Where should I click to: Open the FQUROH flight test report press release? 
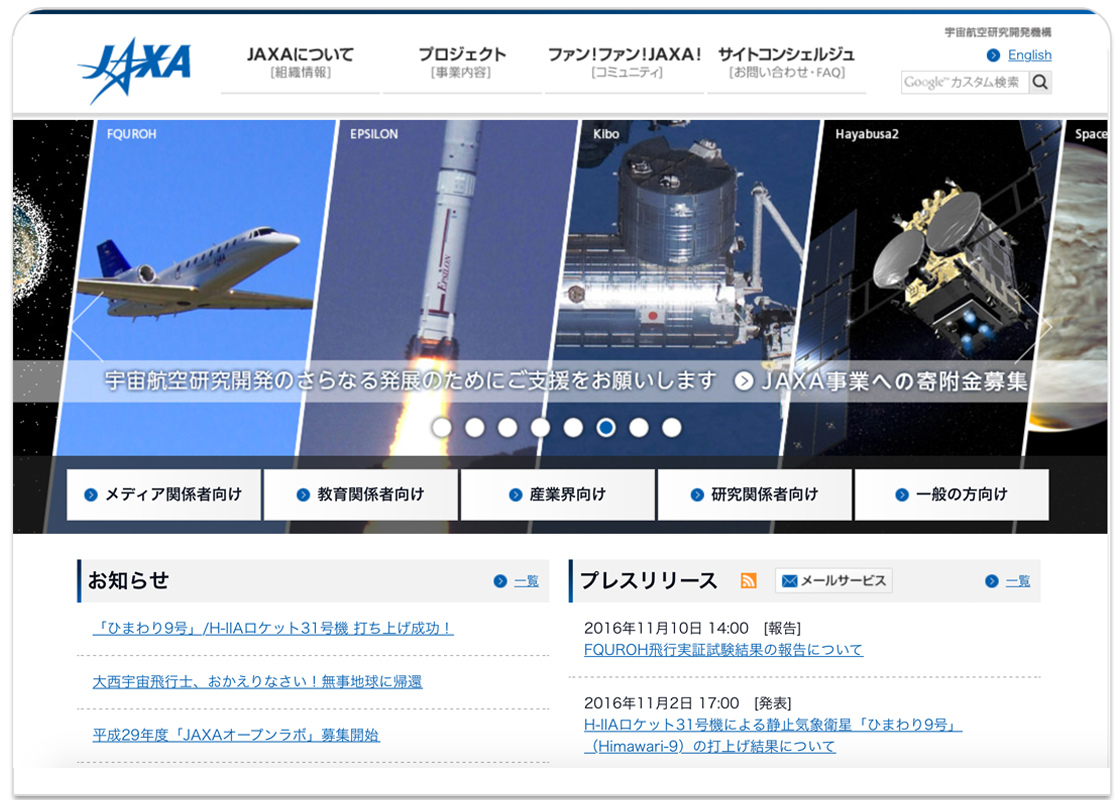coord(722,649)
